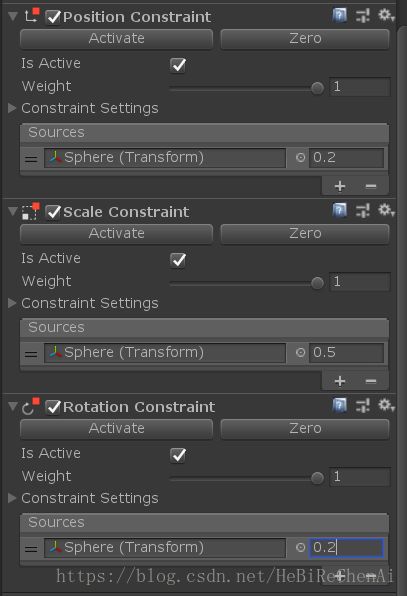This screenshot has height=596, width=407.
Task: Click Zero button in Rotation Constraint
Action: (x=305, y=429)
